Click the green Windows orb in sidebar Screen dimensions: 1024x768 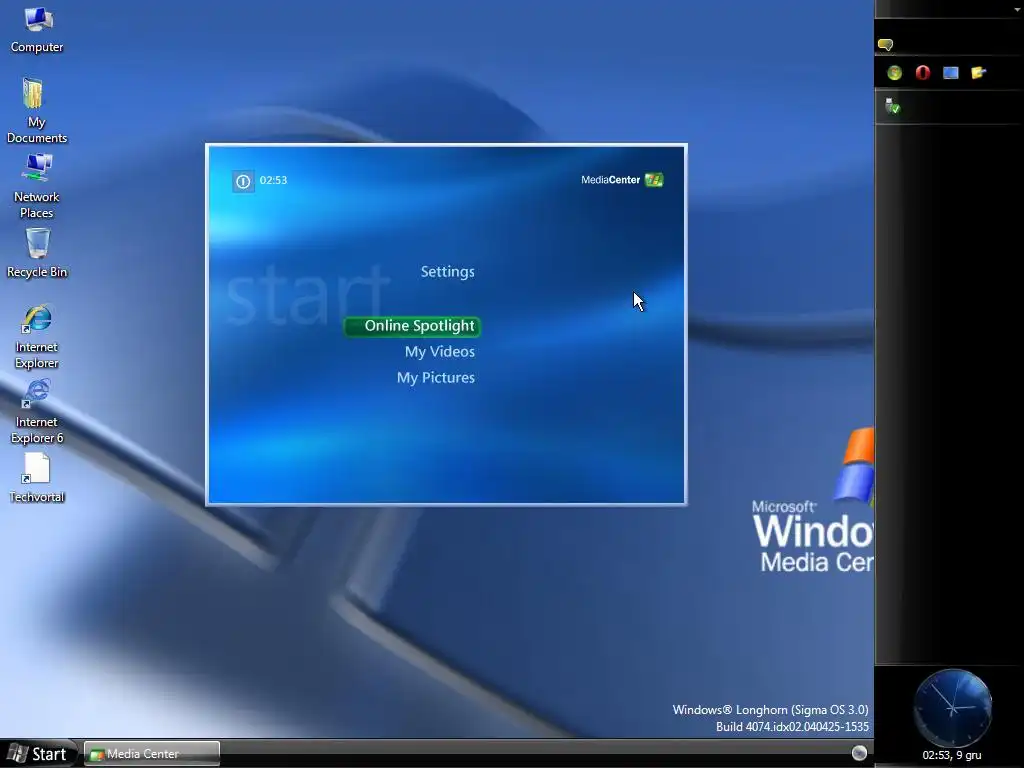click(x=895, y=73)
